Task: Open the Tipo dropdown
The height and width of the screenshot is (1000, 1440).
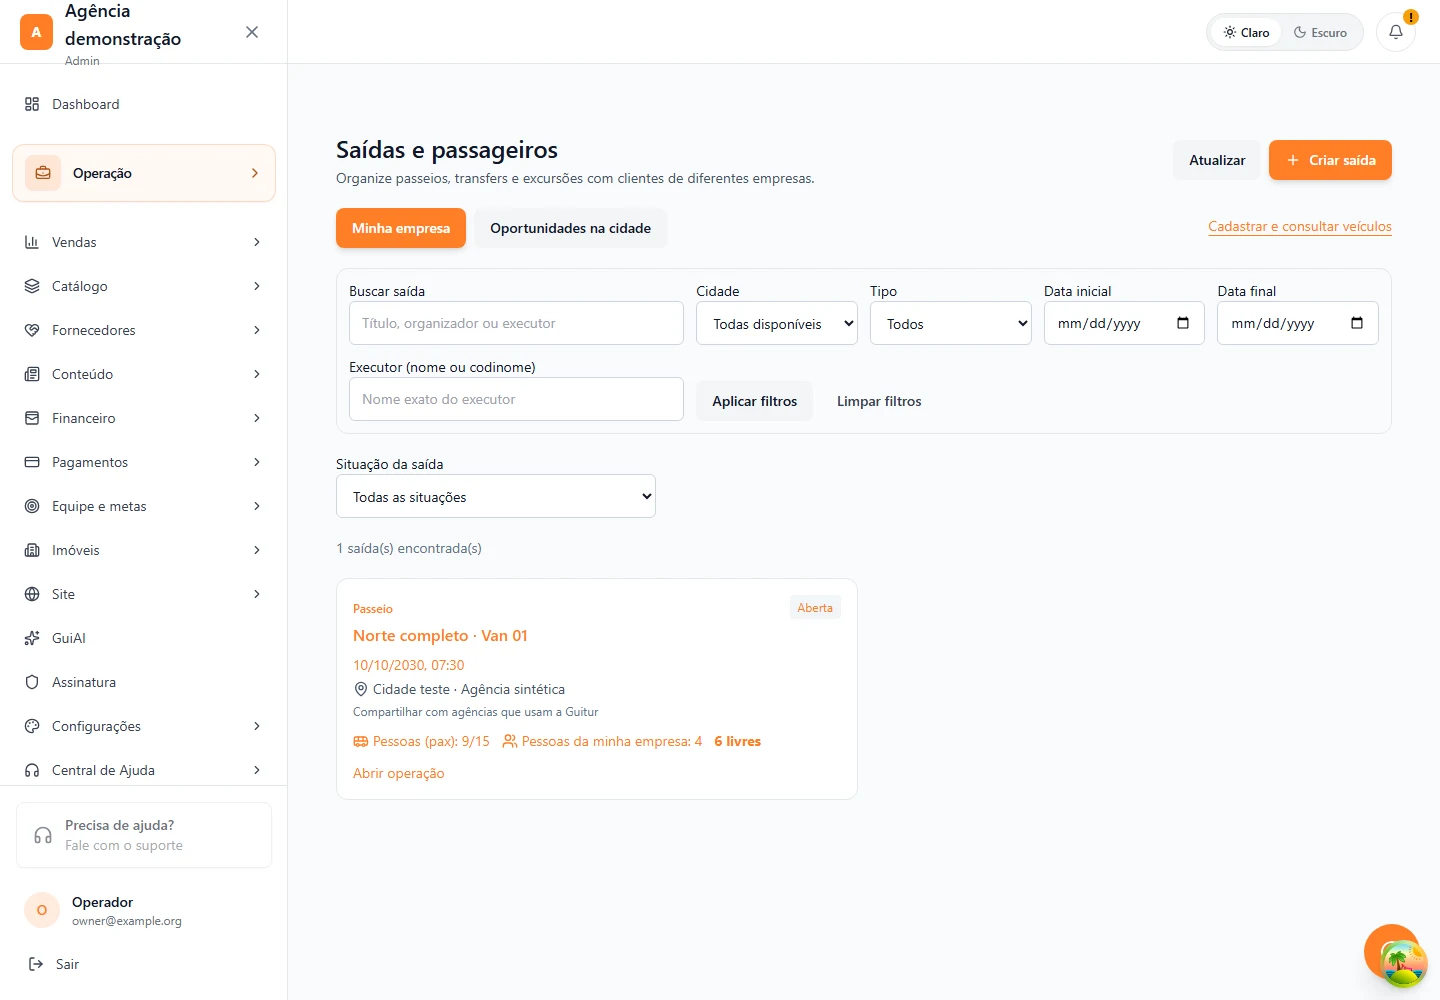Action: tap(951, 323)
